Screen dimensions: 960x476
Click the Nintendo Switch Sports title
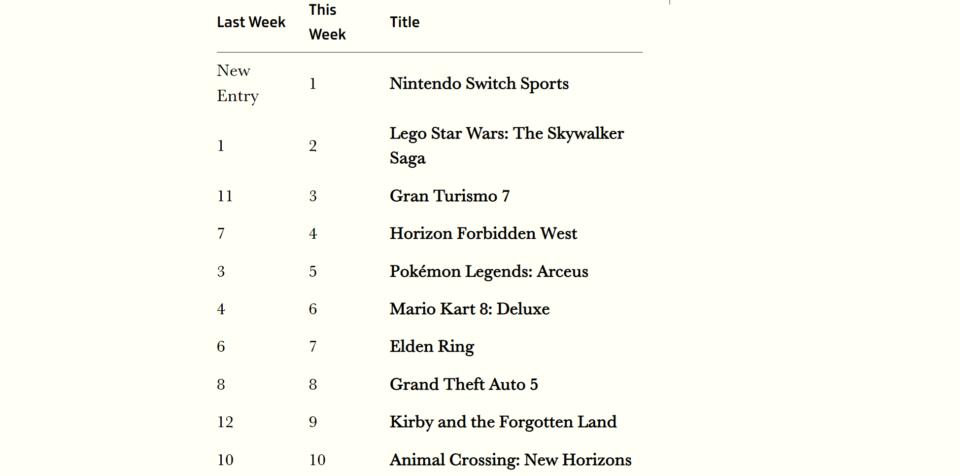point(479,84)
